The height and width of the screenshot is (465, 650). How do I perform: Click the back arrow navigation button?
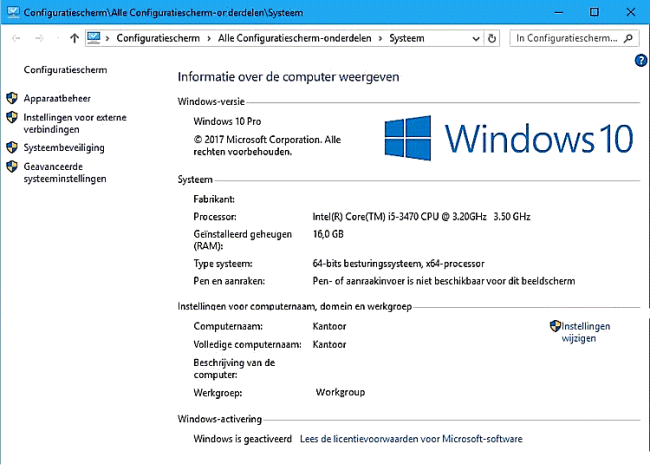coord(16,39)
